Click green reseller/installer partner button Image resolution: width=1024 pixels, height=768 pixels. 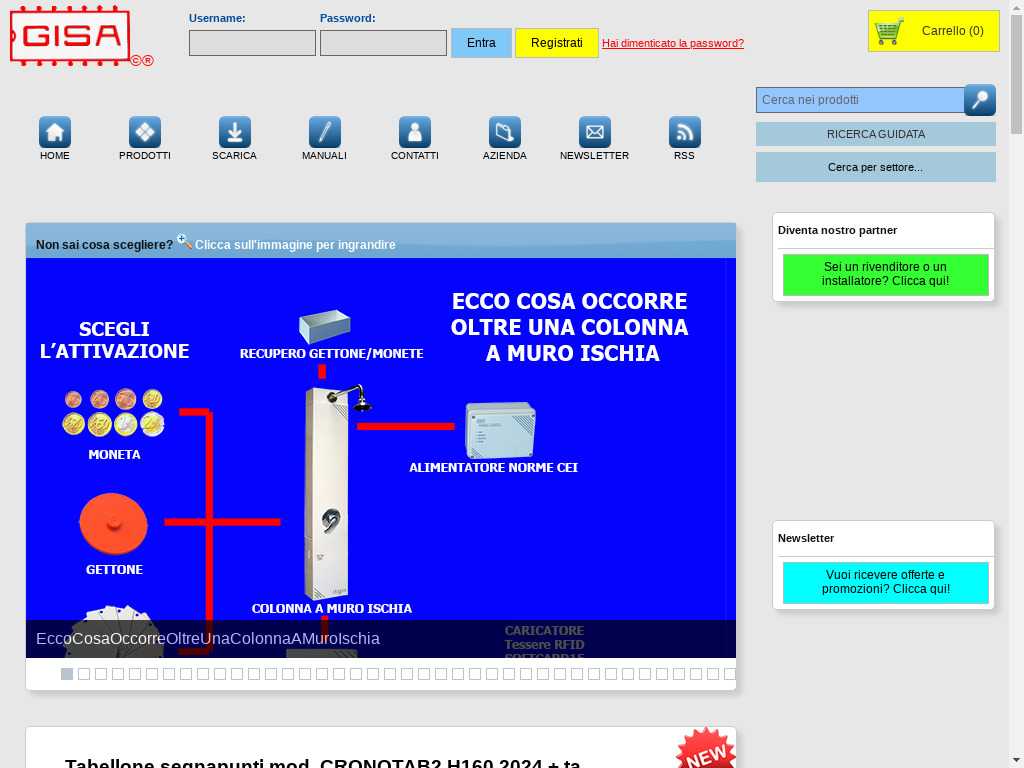point(886,274)
